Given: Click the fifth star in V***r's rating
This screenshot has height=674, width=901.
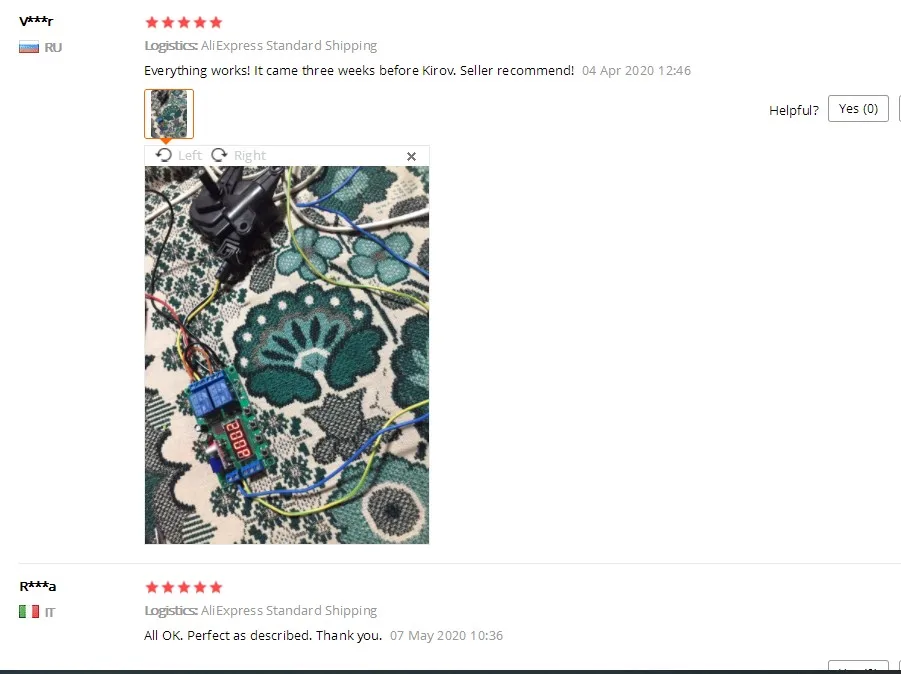Looking at the screenshot, I should [216, 22].
